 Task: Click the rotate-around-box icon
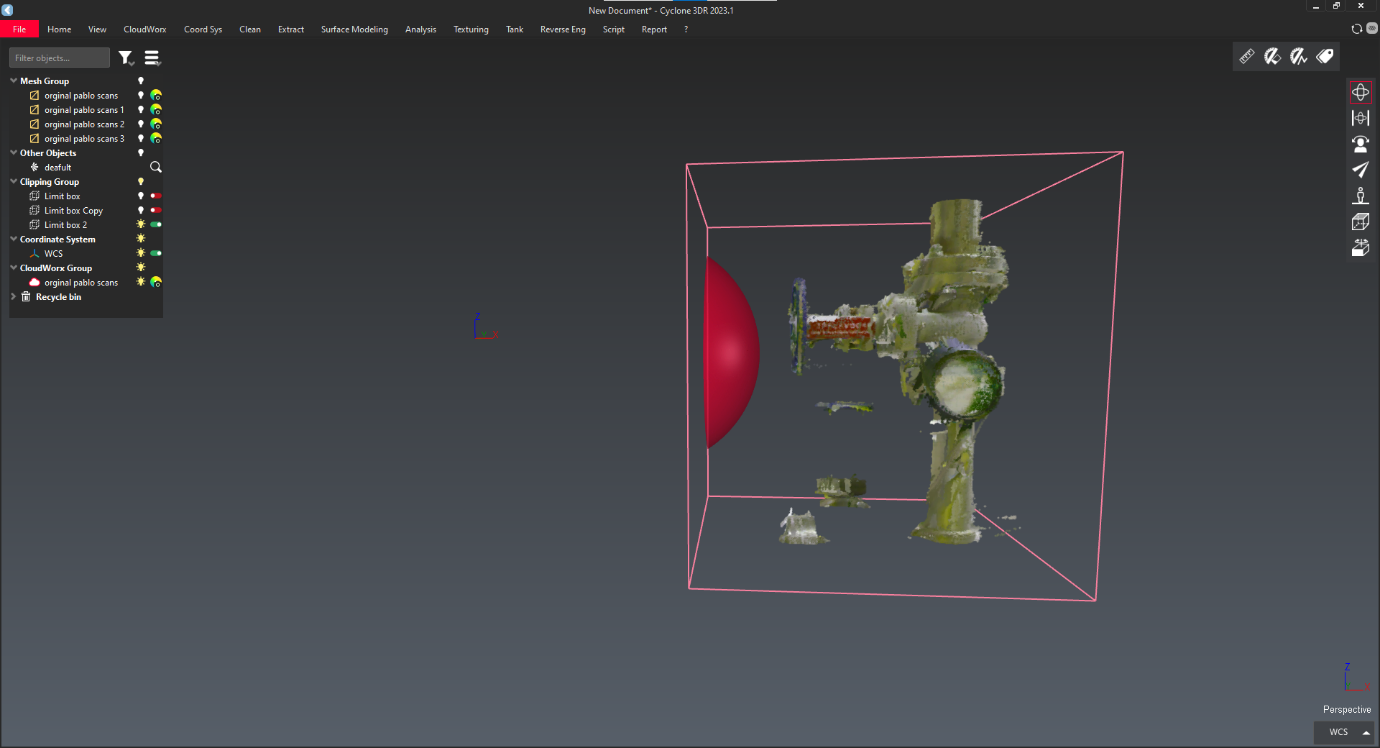(1360, 248)
